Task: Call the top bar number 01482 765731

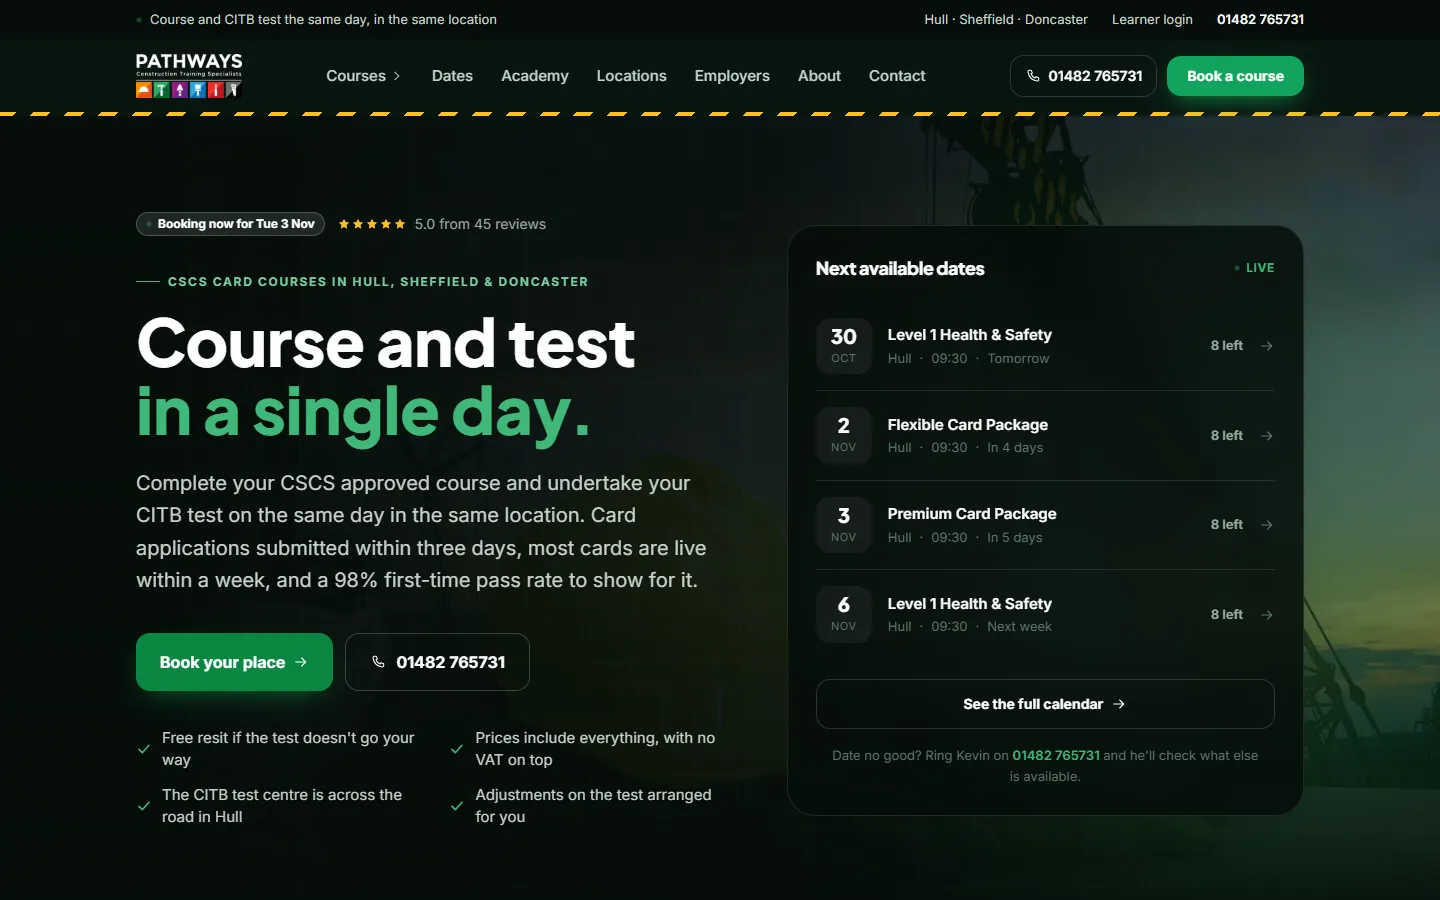Action: point(1260,19)
